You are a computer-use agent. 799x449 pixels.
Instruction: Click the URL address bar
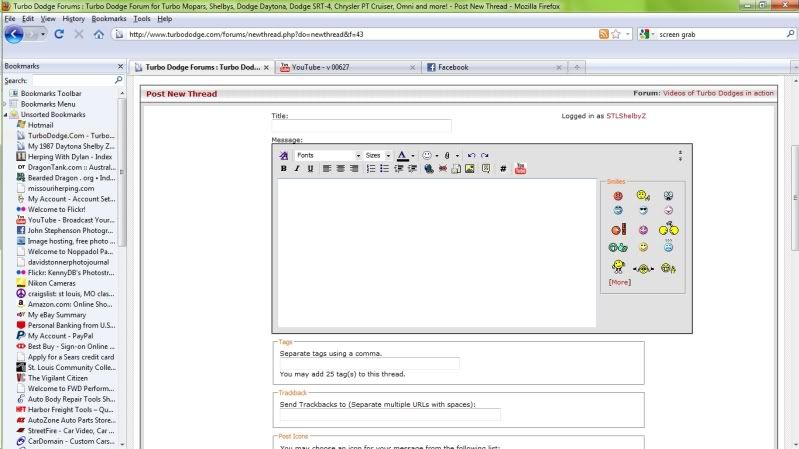coord(362,34)
